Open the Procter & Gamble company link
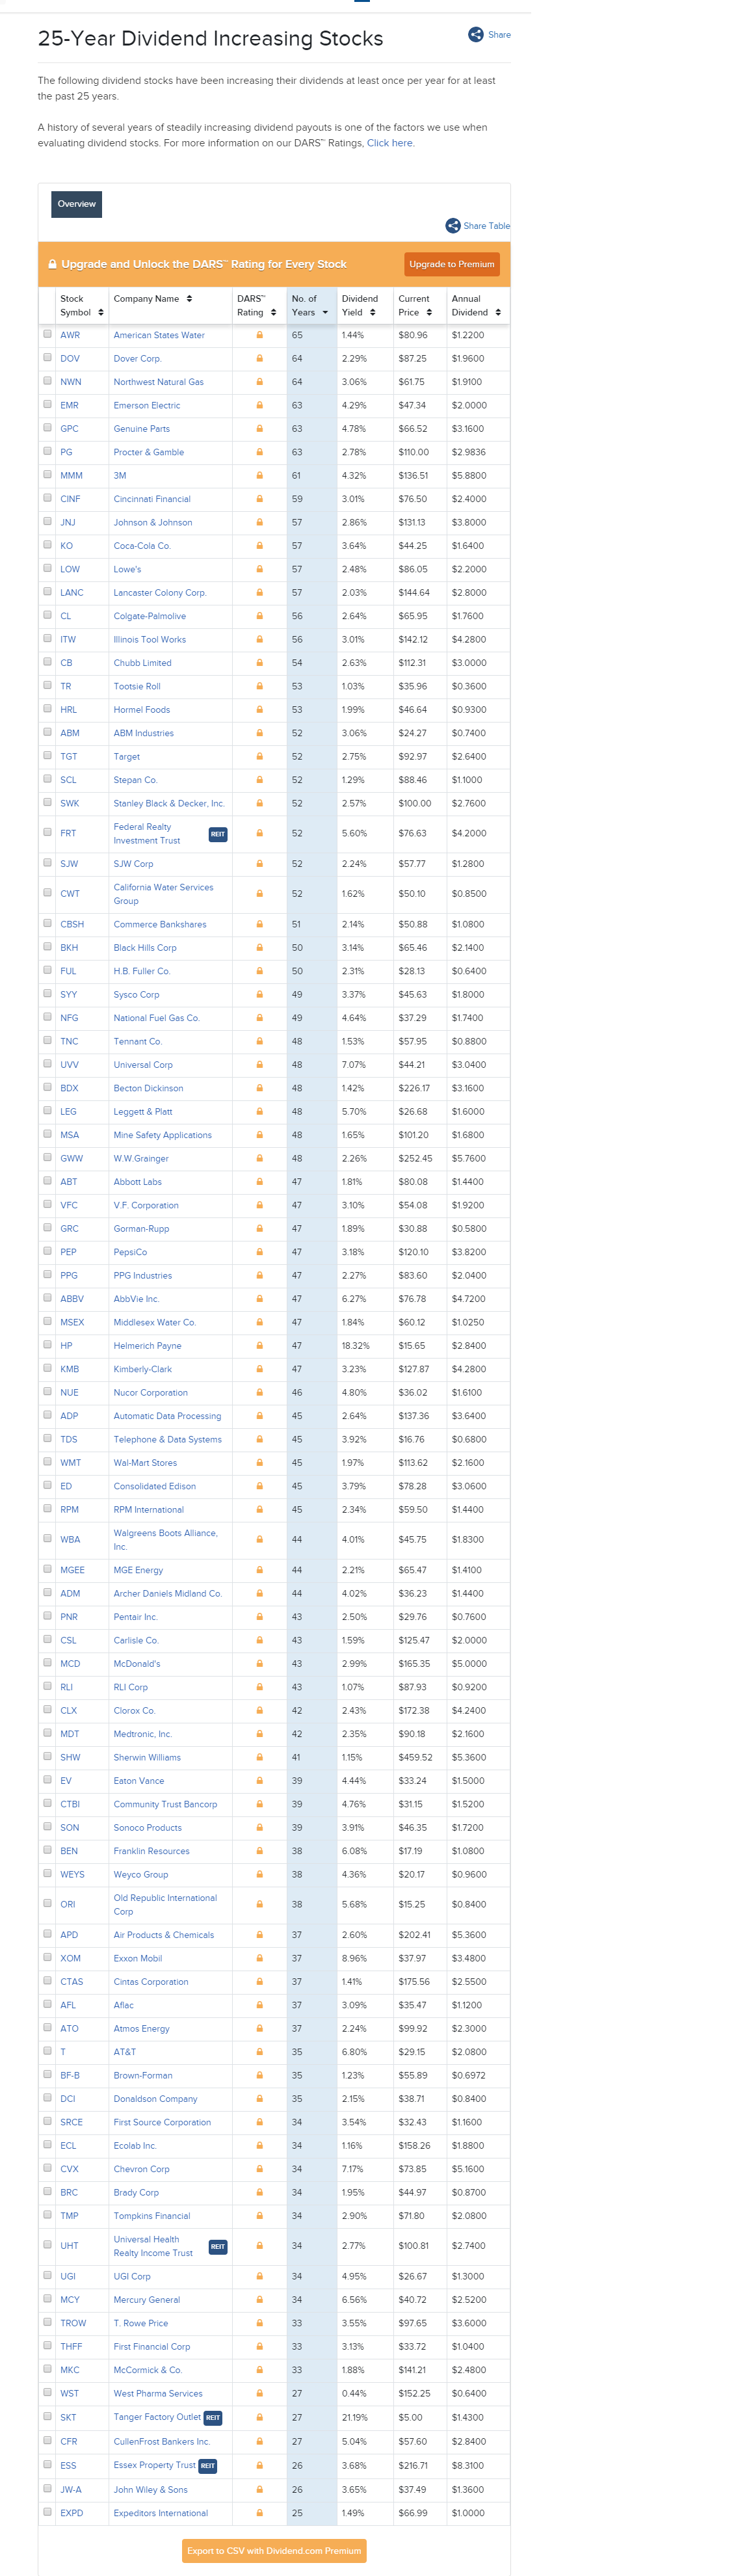This screenshot has height=2576, width=749. [149, 452]
